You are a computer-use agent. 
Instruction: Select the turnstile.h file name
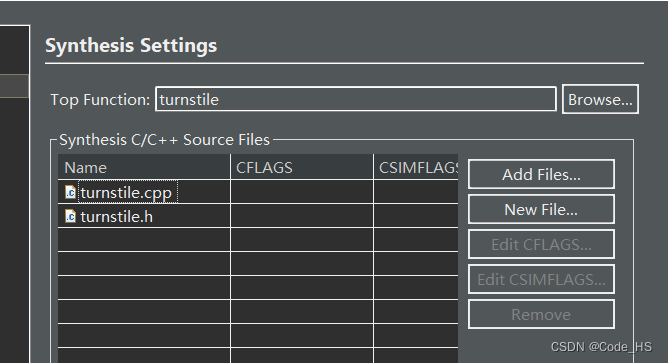[116, 216]
